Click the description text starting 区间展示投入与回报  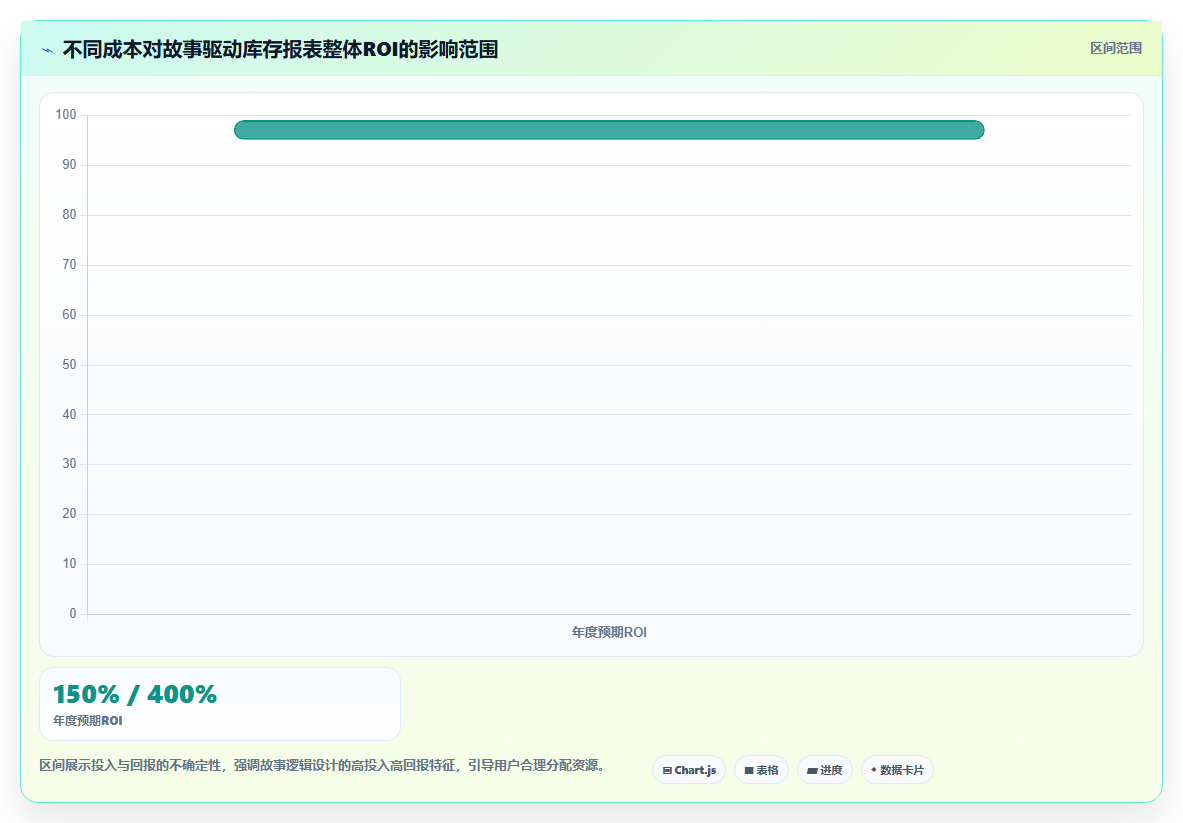tap(322, 766)
